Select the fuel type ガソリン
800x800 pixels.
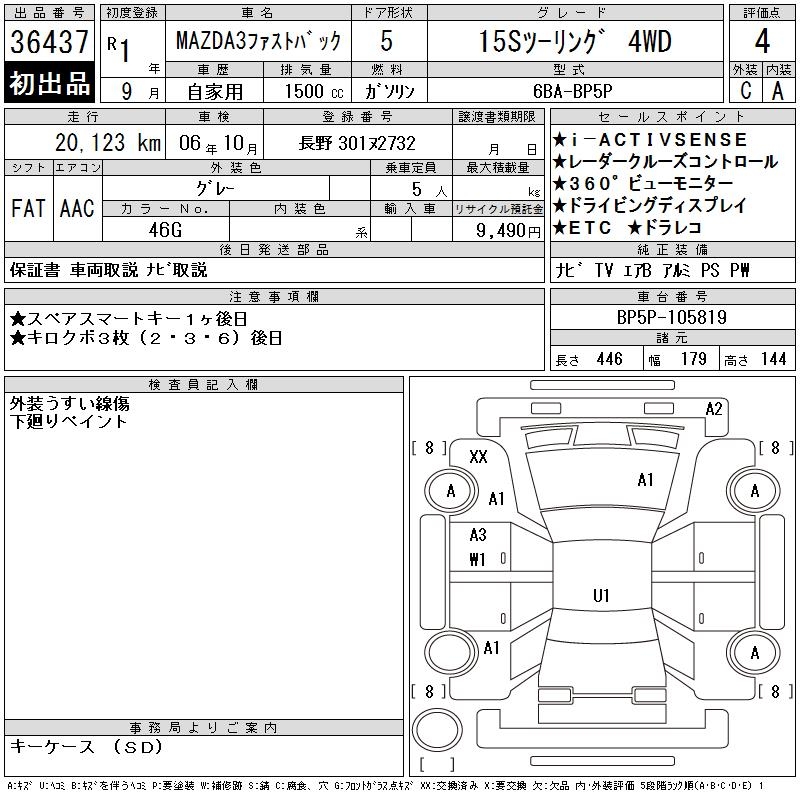(389, 91)
